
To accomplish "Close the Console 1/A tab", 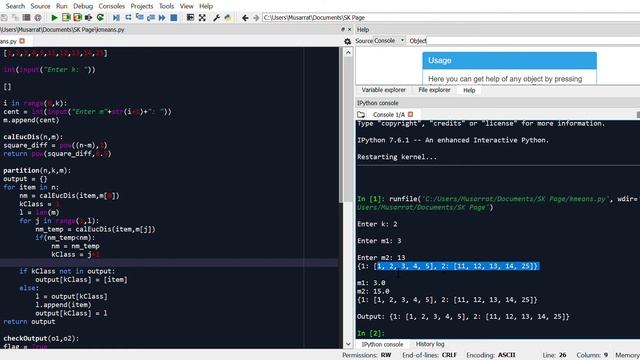I will coord(411,114).
